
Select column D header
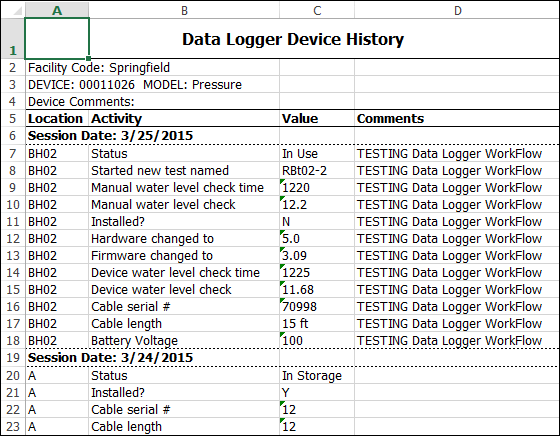pyautogui.click(x=457, y=10)
